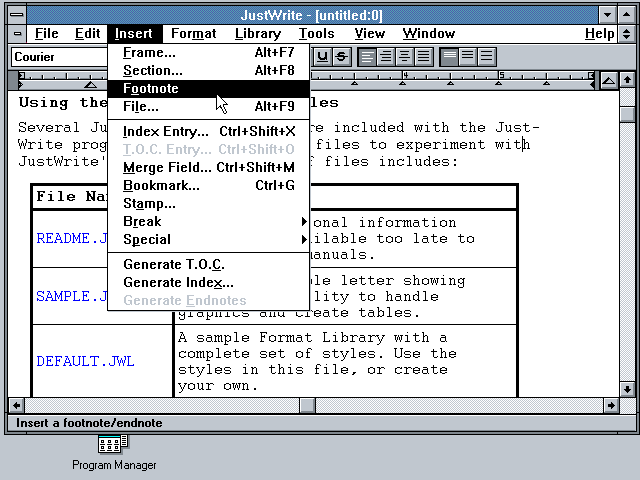Choose Bookmark... menu item
Image resolution: width=640 pixels, height=480 pixels.
pyautogui.click(x=209, y=185)
